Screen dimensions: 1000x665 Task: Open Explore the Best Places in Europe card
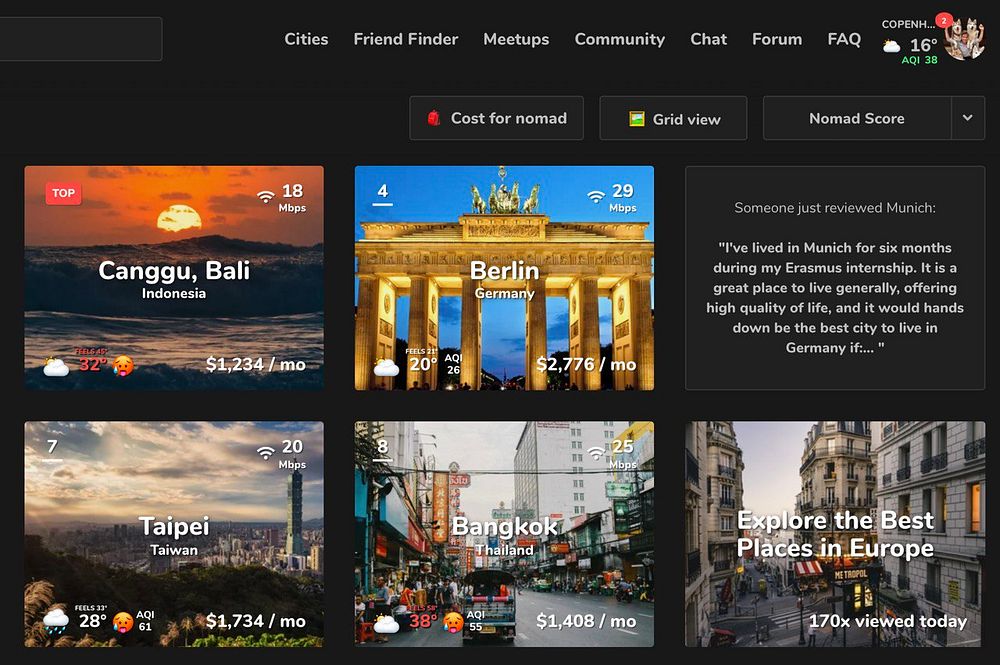point(835,534)
